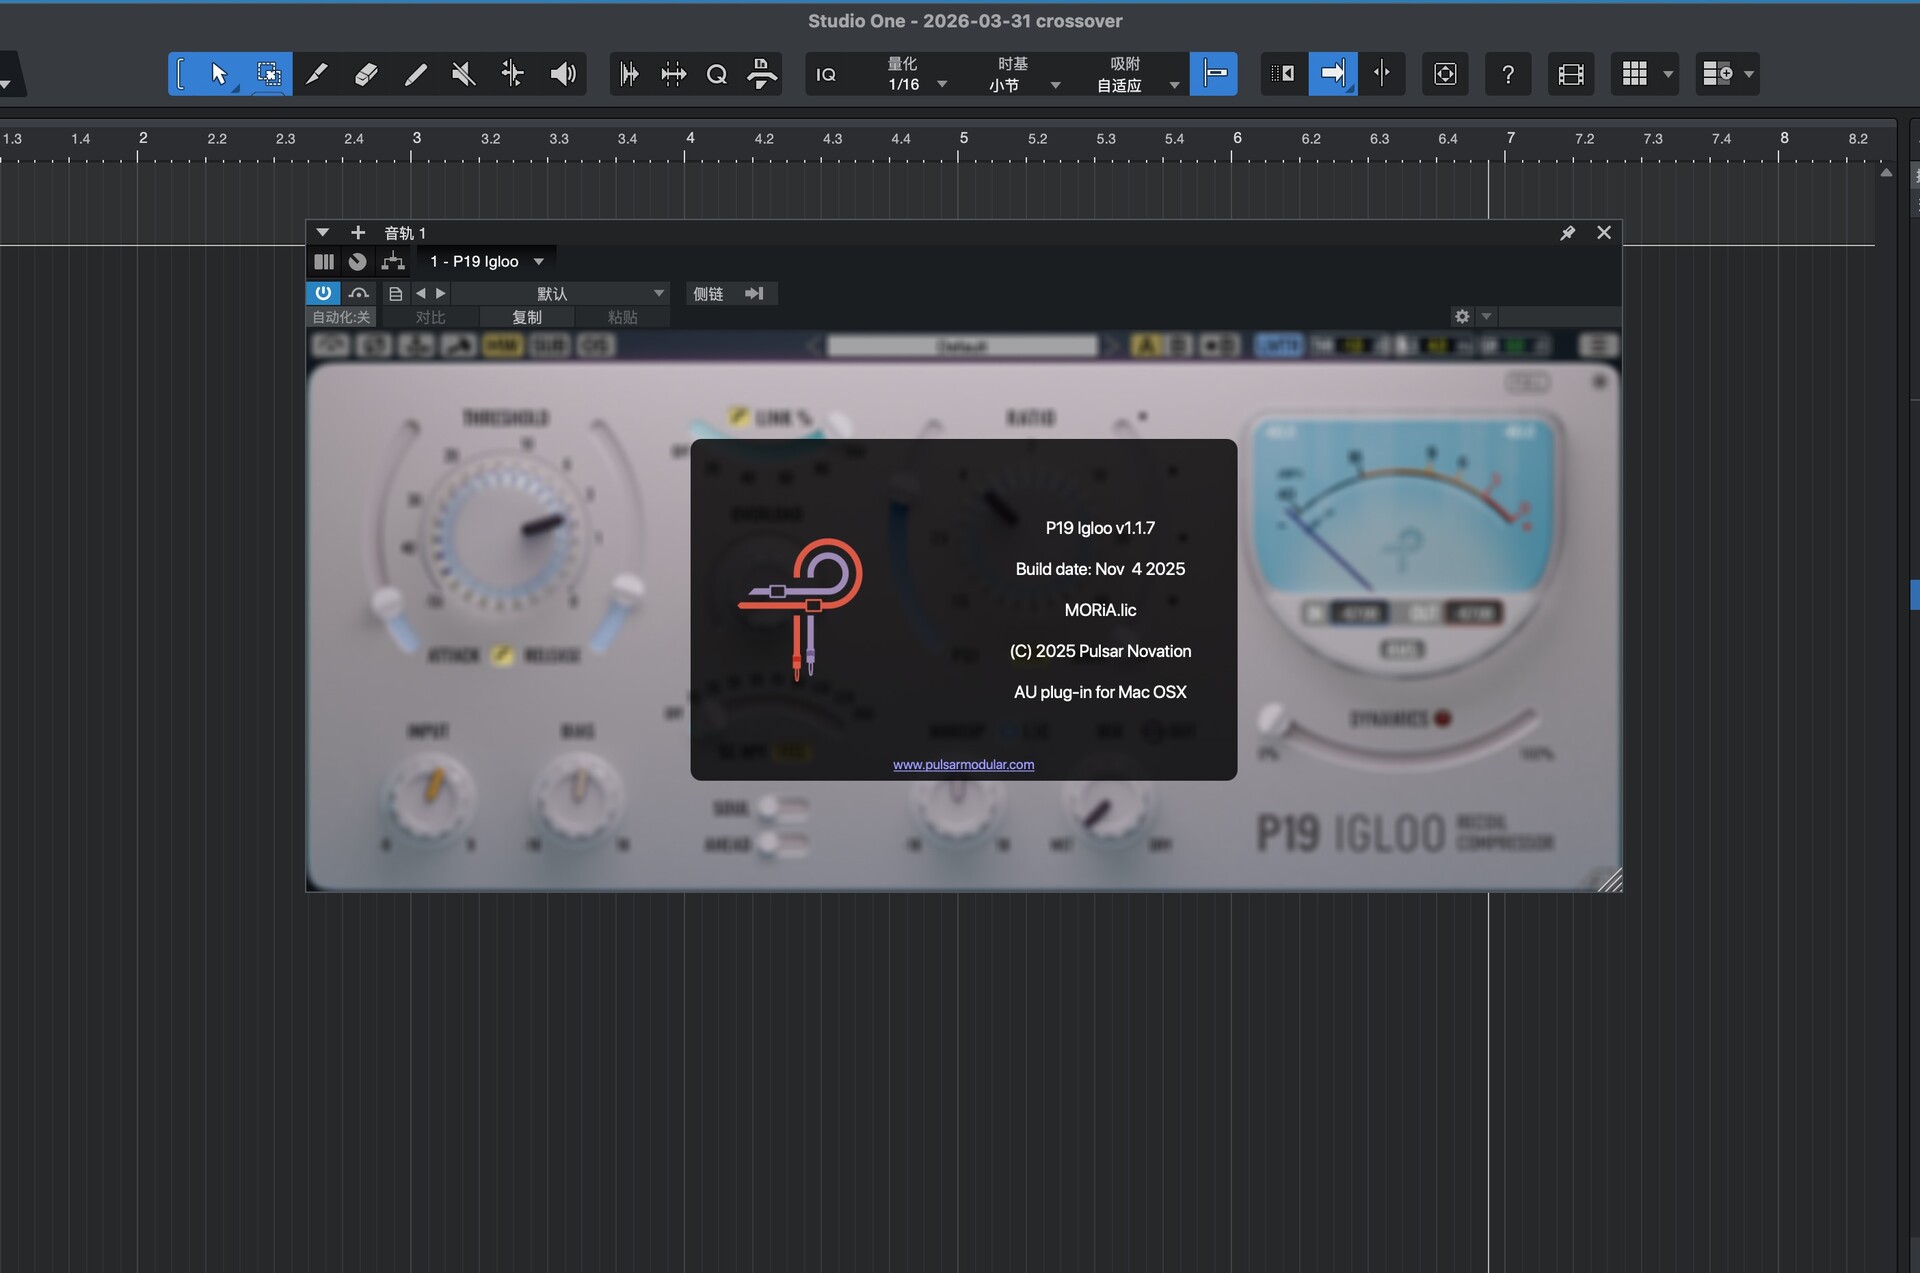Image resolution: width=1920 pixels, height=1273 pixels.
Task: Expand the 默认 preset dropdown
Action: pos(658,293)
